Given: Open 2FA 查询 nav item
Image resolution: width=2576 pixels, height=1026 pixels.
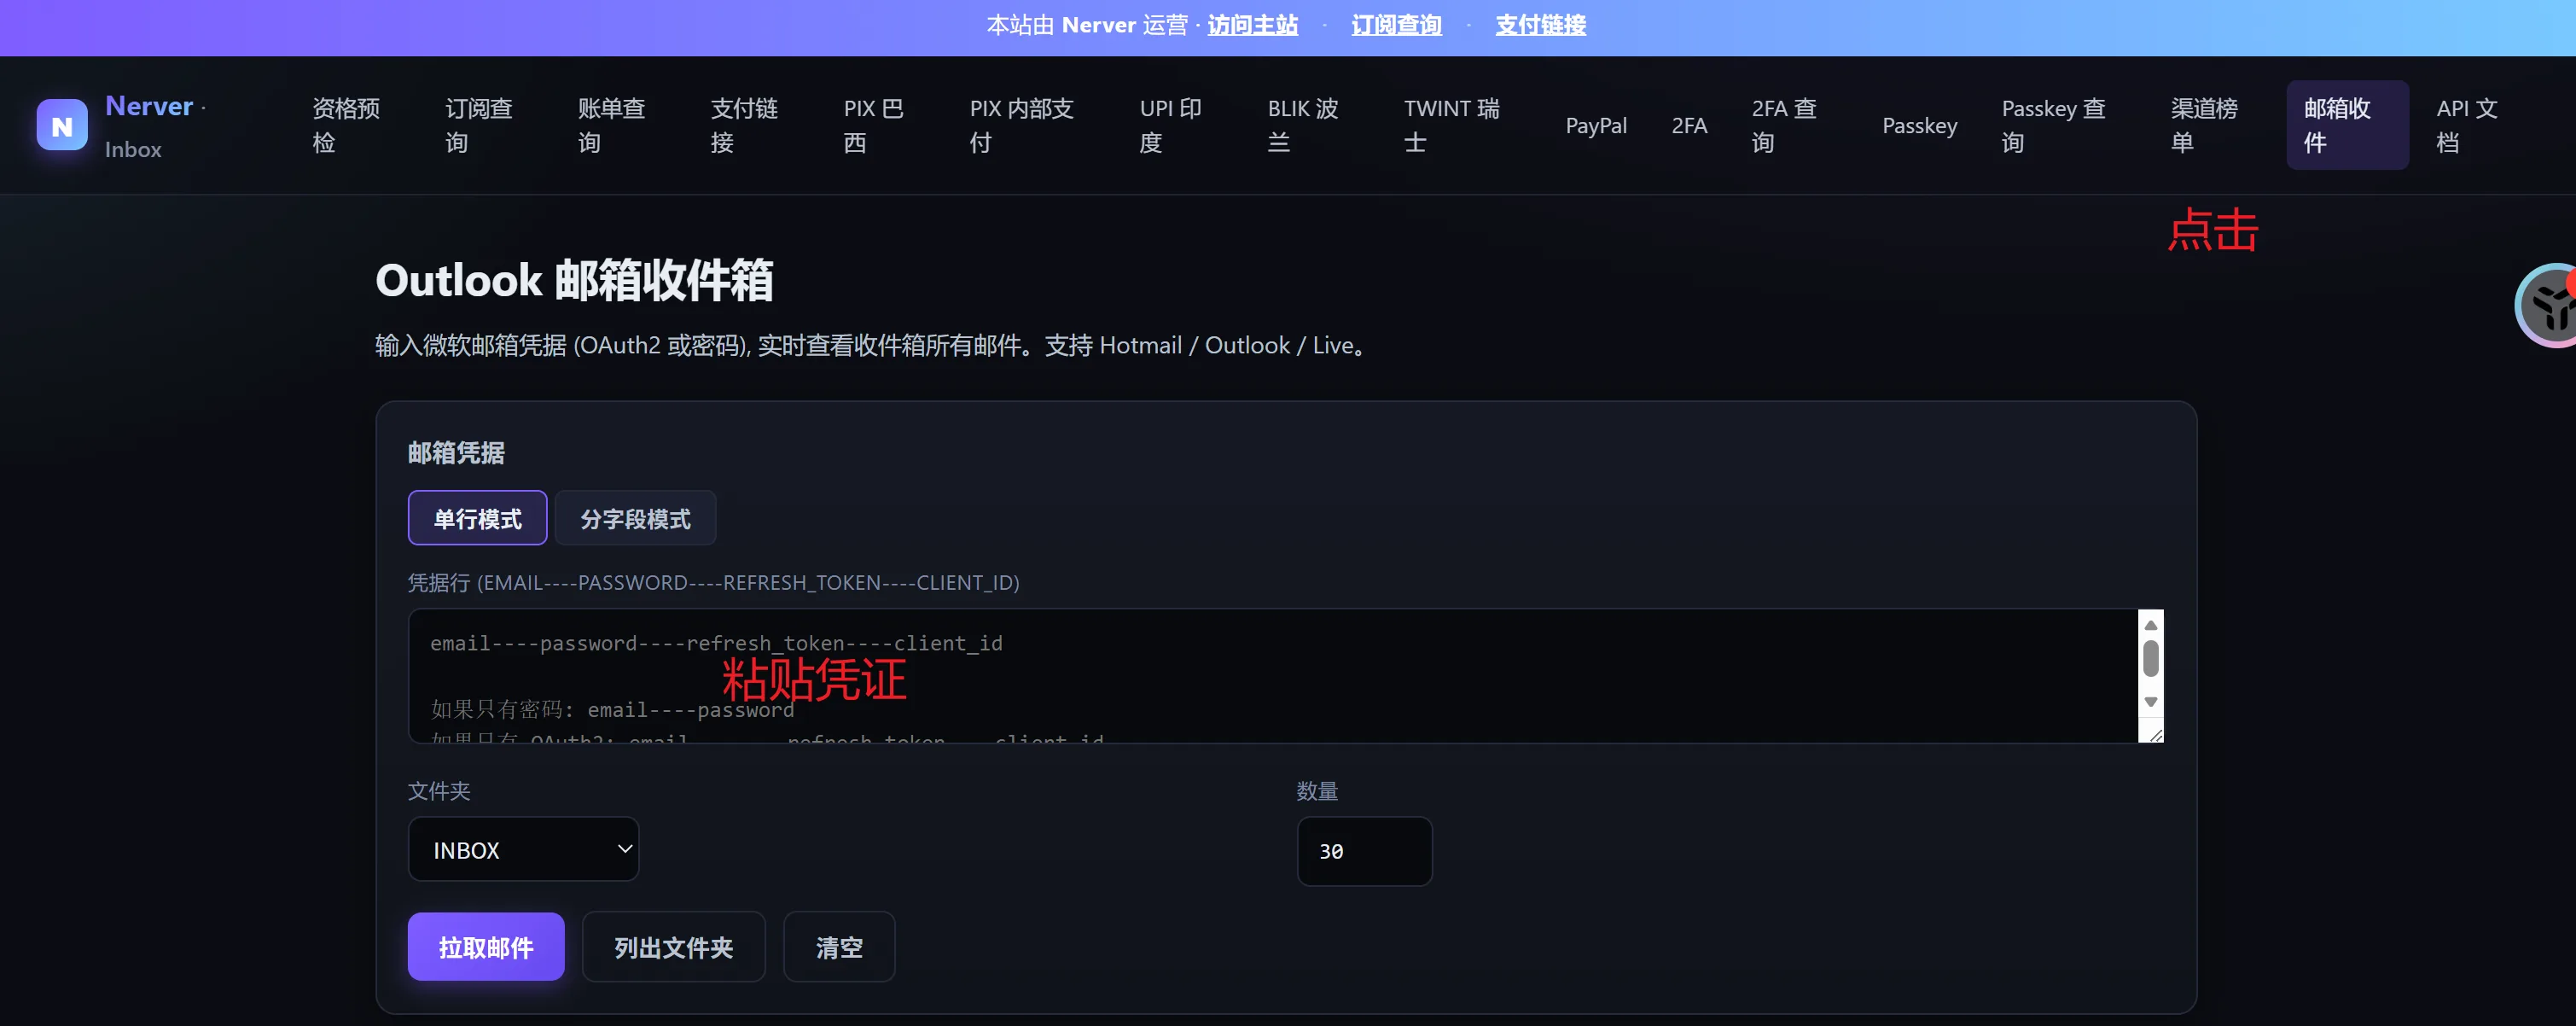Looking at the screenshot, I should click(1785, 126).
